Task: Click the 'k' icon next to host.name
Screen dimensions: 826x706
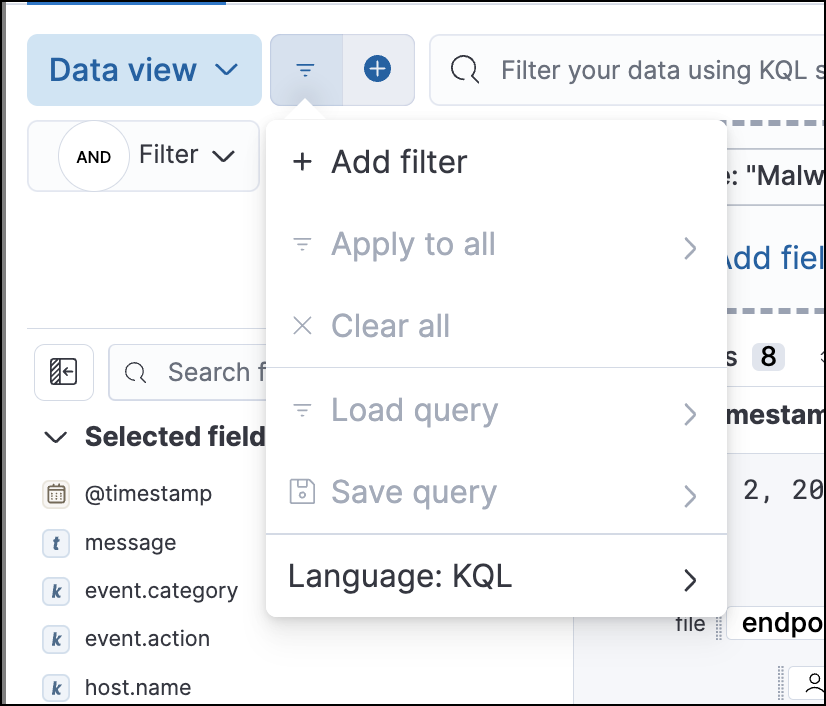Action: (x=56, y=687)
